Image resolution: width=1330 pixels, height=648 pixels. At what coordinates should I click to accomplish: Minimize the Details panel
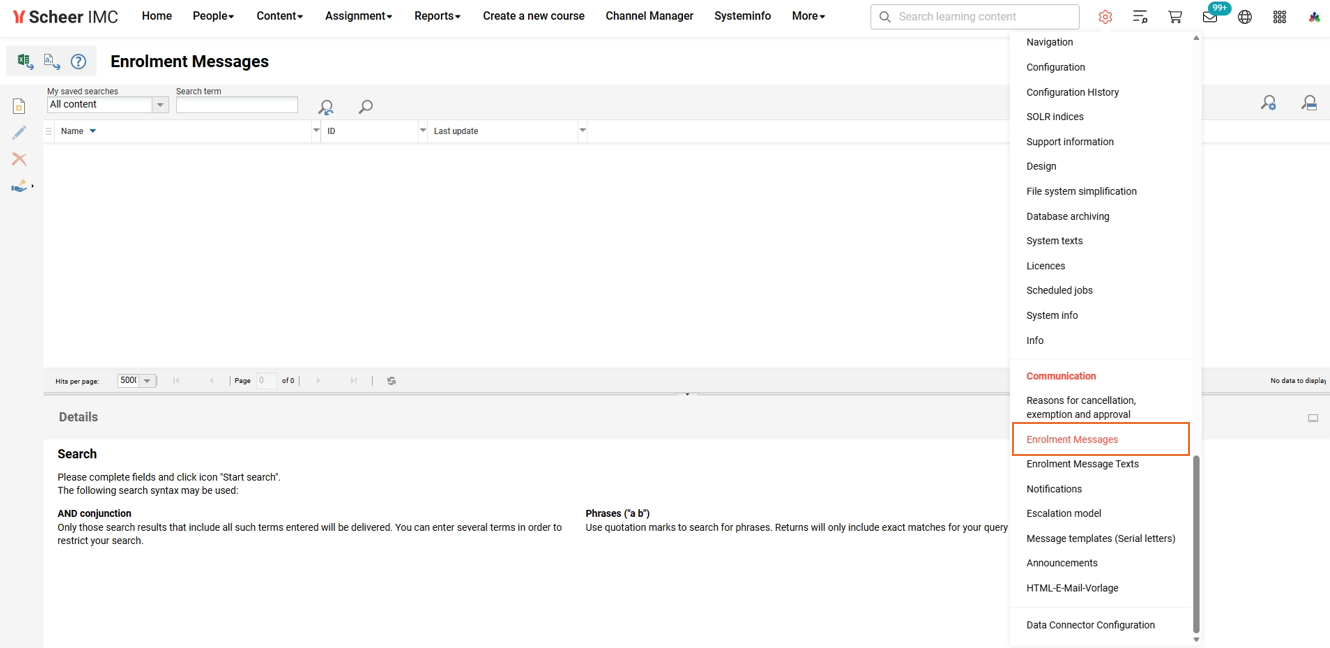pos(1313,418)
